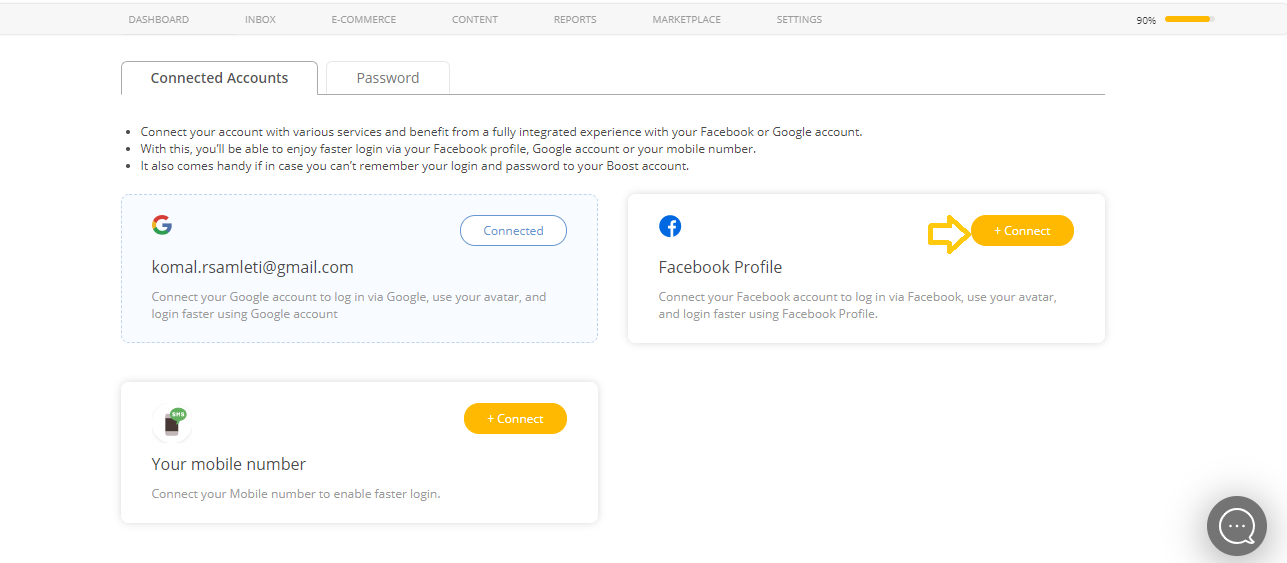
Task: Click the Google logo icon
Action: 162,225
